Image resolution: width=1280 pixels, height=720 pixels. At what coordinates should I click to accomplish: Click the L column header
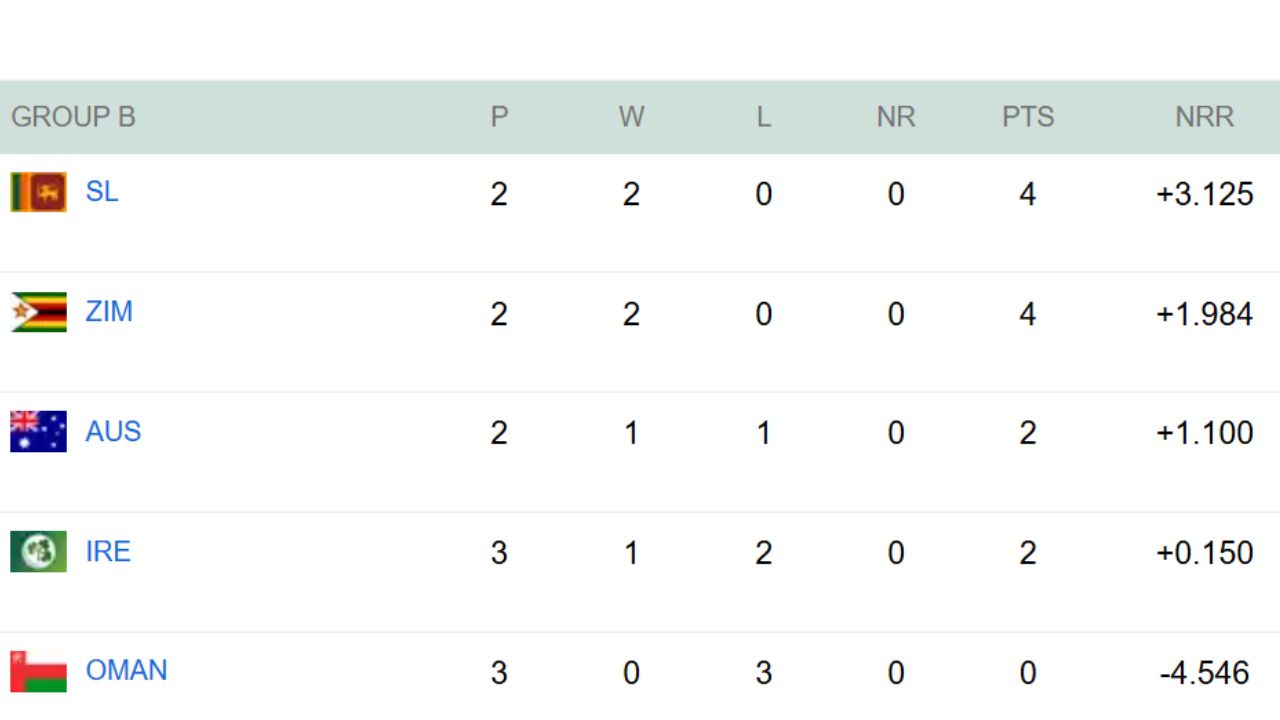pos(763,117)
